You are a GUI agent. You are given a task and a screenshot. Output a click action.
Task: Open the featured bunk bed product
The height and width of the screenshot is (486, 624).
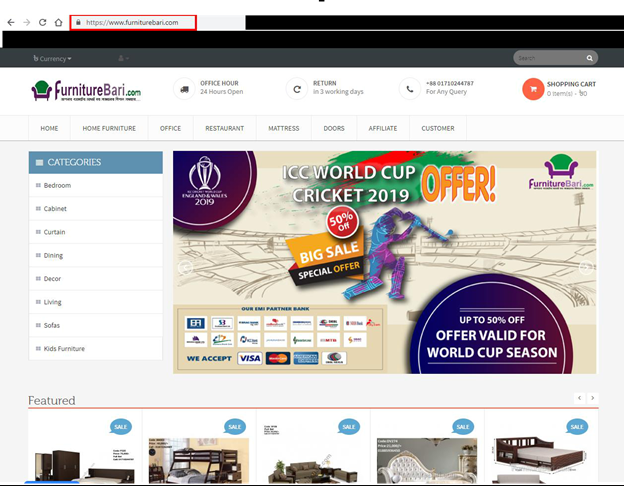199,461
